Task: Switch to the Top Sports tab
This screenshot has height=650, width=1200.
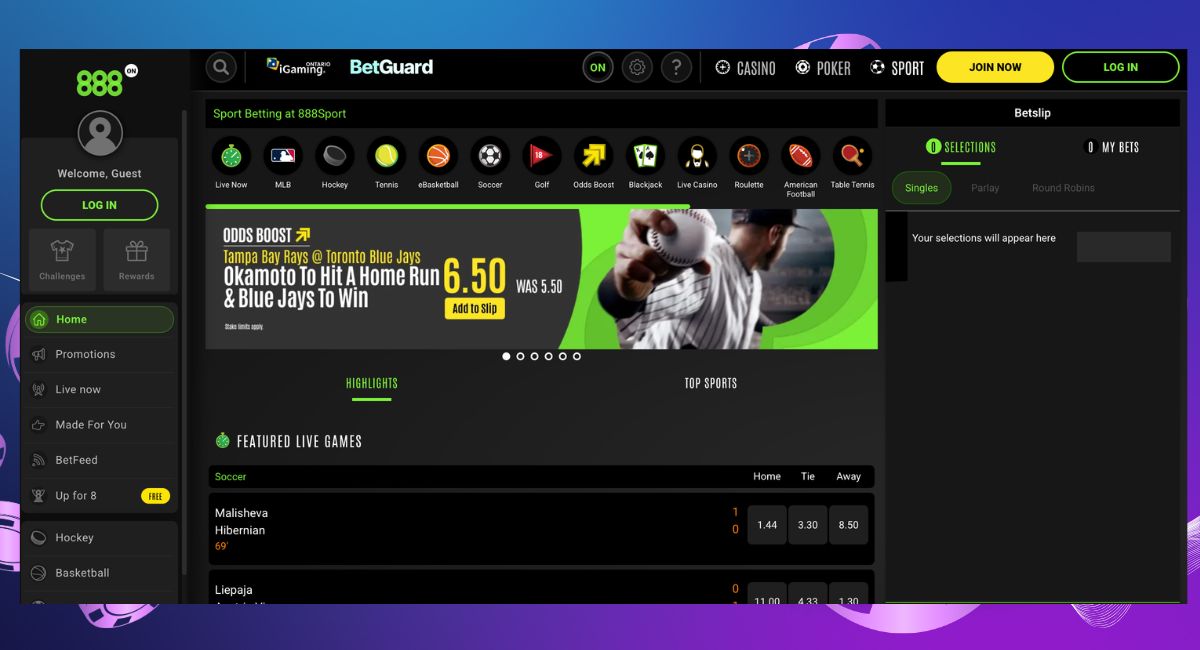Action: pyautogui.click(x=711, y=384)
